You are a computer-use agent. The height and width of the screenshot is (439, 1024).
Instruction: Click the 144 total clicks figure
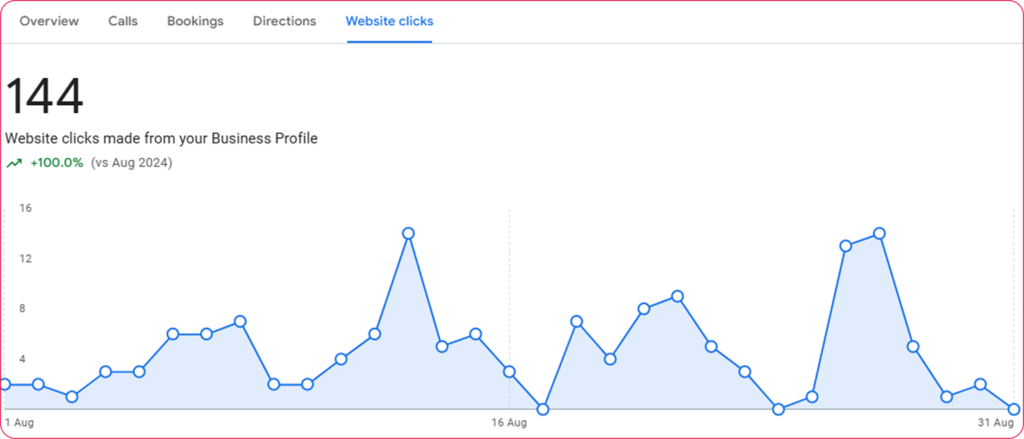point(45,97)
